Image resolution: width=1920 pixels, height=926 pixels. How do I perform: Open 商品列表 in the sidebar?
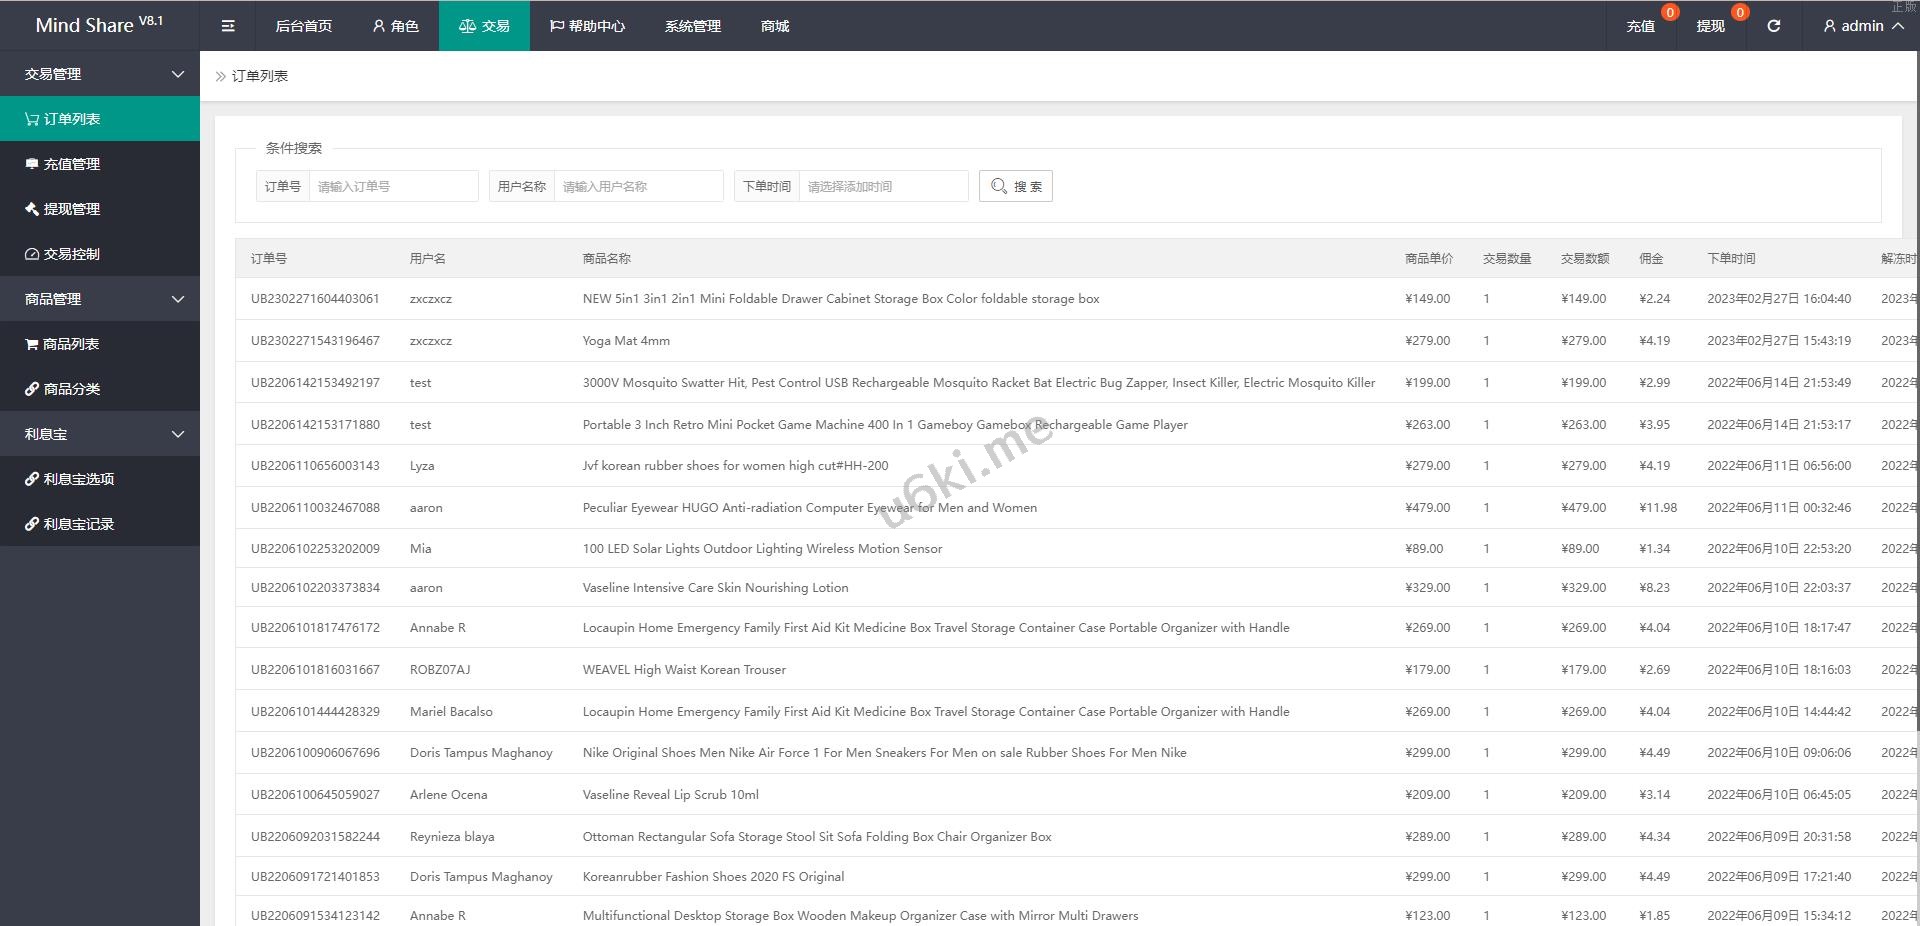click(x=70, y=344)
